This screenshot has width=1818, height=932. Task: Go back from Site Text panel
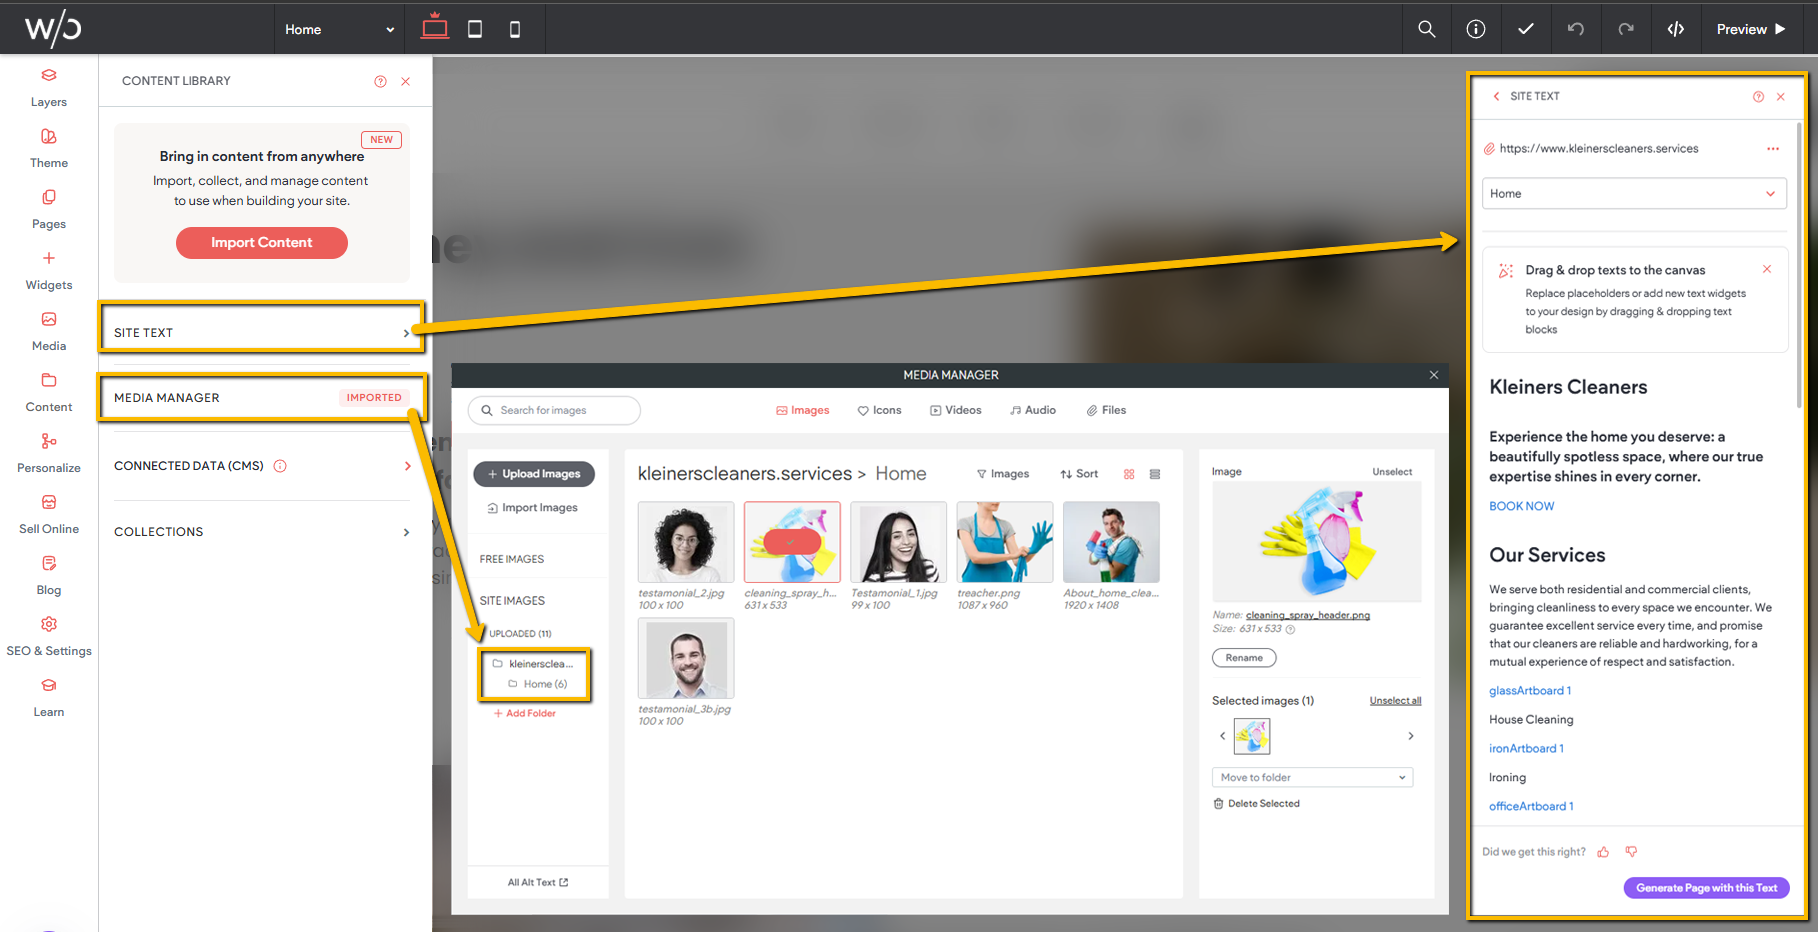[x=1496, y=97]
